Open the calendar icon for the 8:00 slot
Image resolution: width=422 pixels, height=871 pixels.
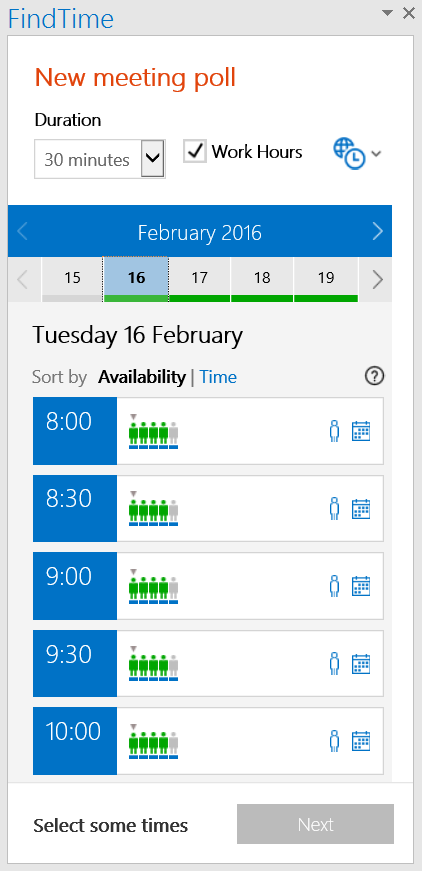361,432
